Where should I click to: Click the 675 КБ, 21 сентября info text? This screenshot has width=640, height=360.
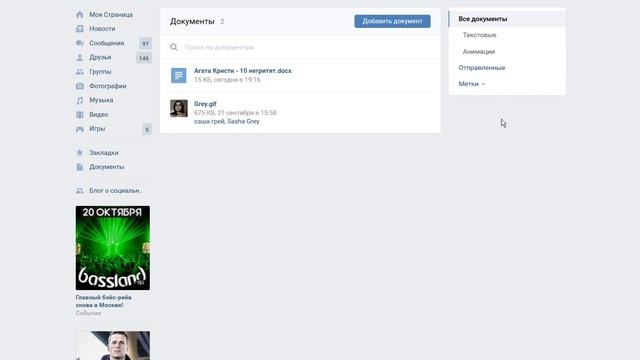(235, 113)
